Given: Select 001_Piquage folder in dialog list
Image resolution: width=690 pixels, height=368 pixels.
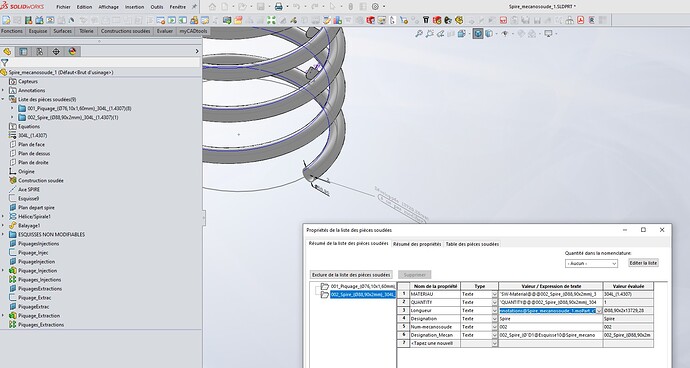Looking at the screenshot, I should 358,286.
